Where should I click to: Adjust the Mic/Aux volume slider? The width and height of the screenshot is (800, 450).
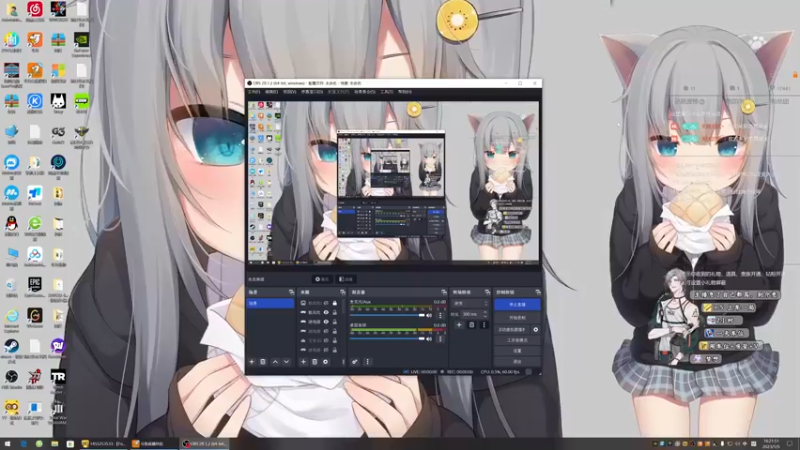click(387, 315)
